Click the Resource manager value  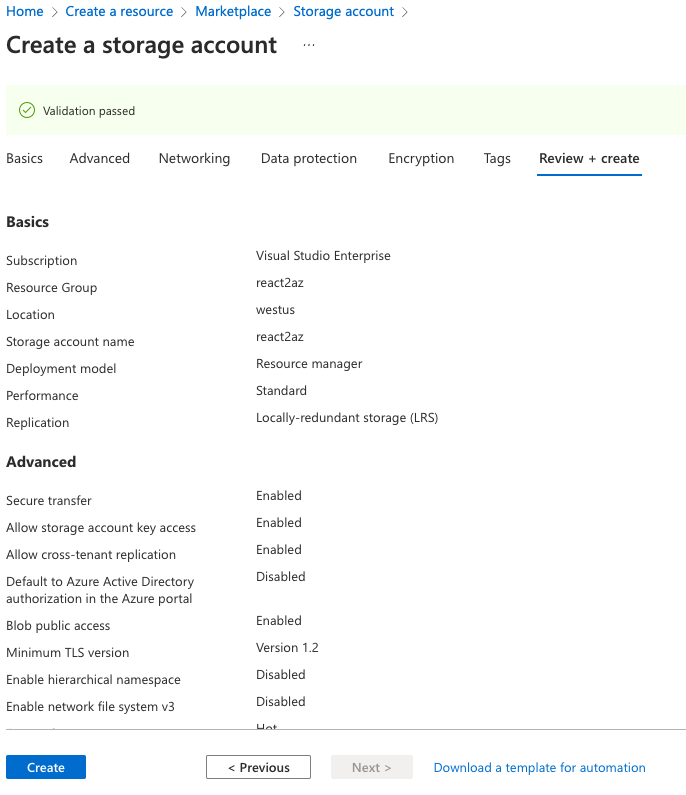[309, 364]
